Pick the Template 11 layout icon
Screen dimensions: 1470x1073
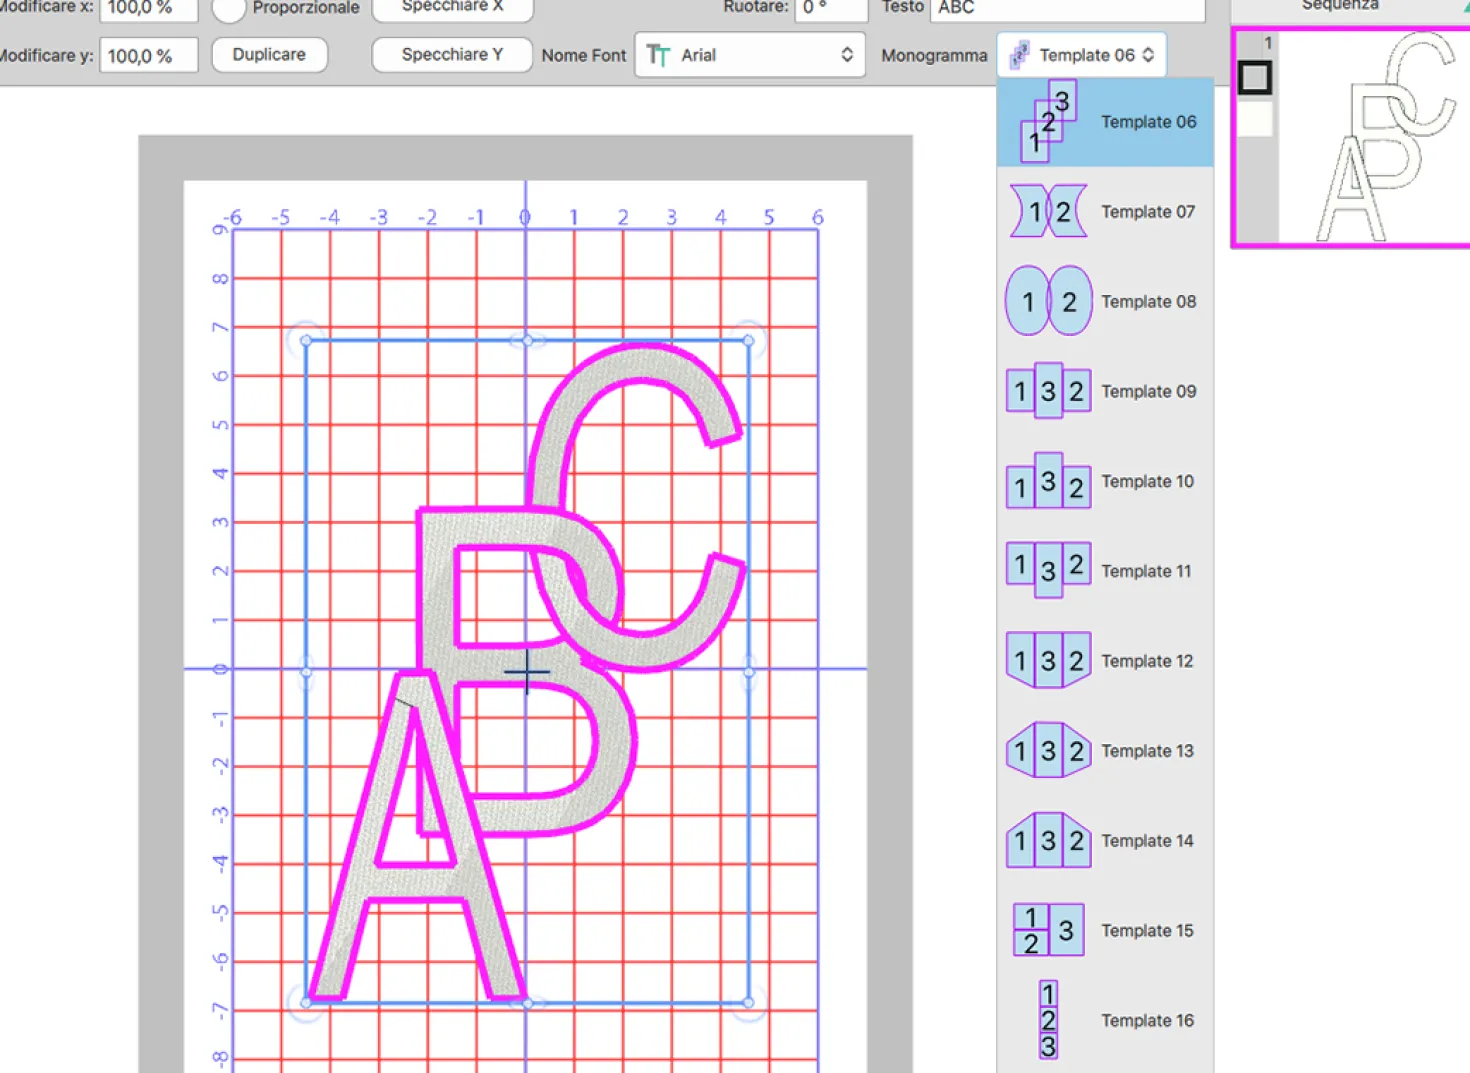click(1048, 571)
